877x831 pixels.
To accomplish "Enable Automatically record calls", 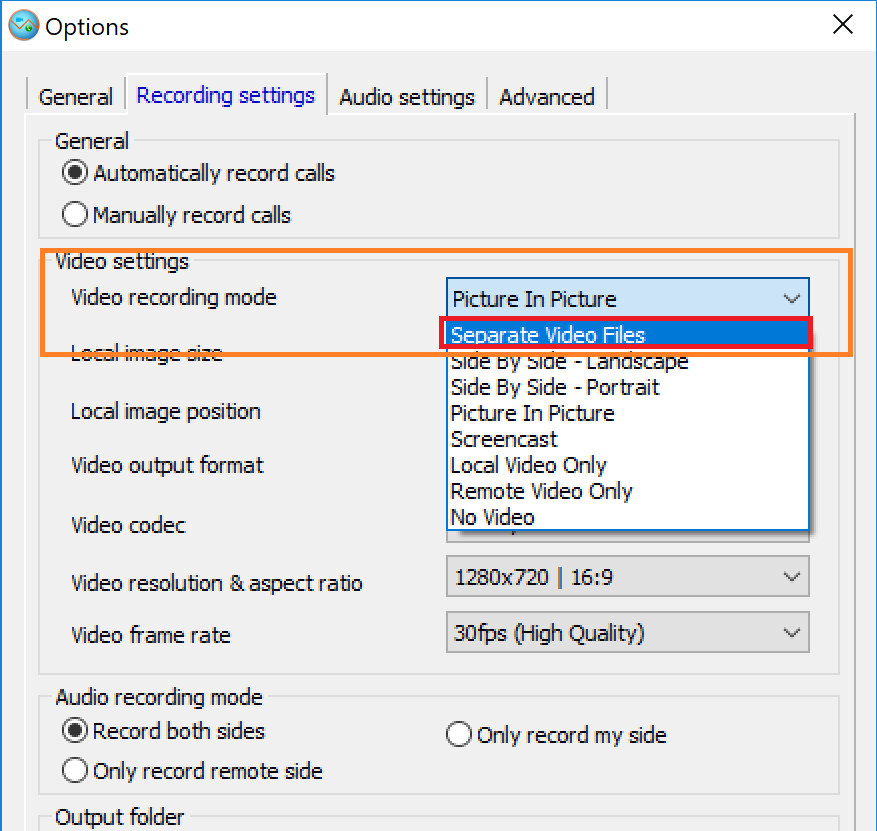I will coord(198,173).
